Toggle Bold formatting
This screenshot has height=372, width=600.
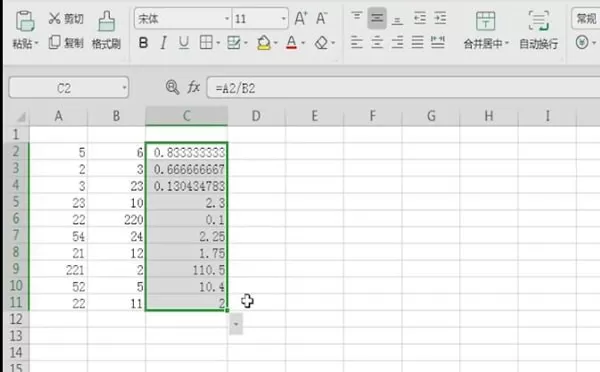pyautogui.click(x=143, y=43)
